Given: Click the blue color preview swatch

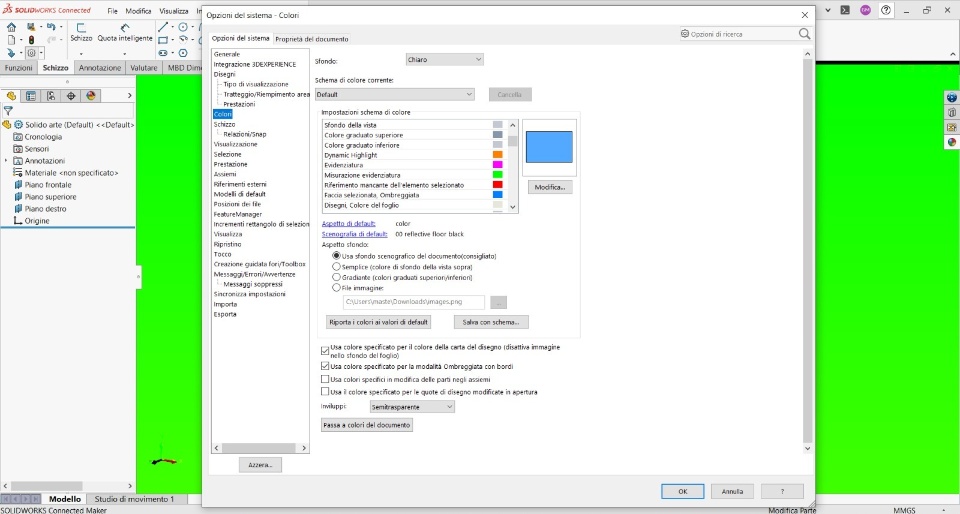Looking at the screenshot, I should (549, 147).
